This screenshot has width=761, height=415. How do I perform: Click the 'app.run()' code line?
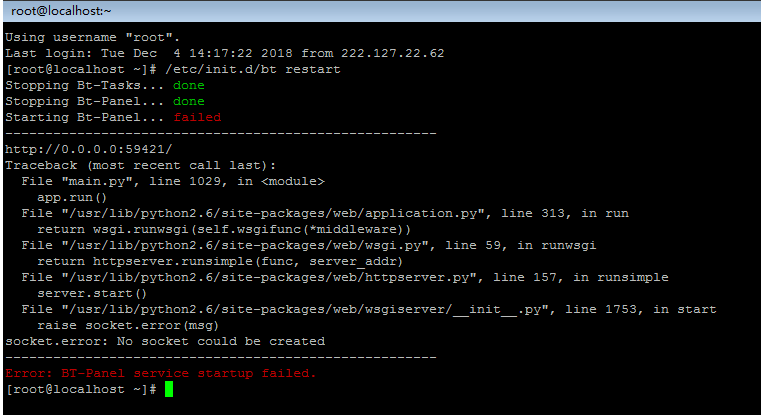[72, 197]
